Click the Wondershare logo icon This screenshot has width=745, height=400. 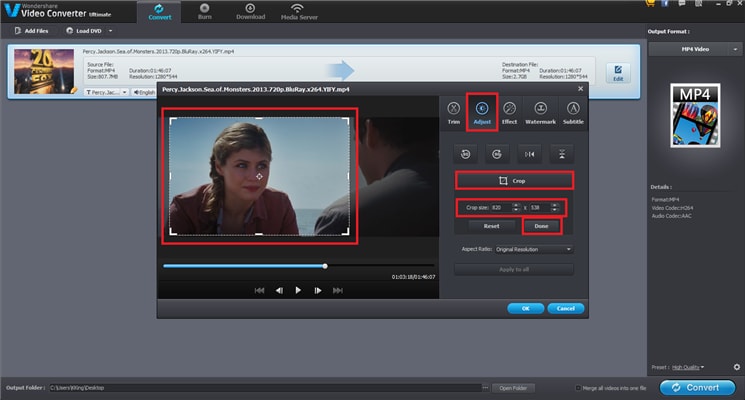point(11,10)
